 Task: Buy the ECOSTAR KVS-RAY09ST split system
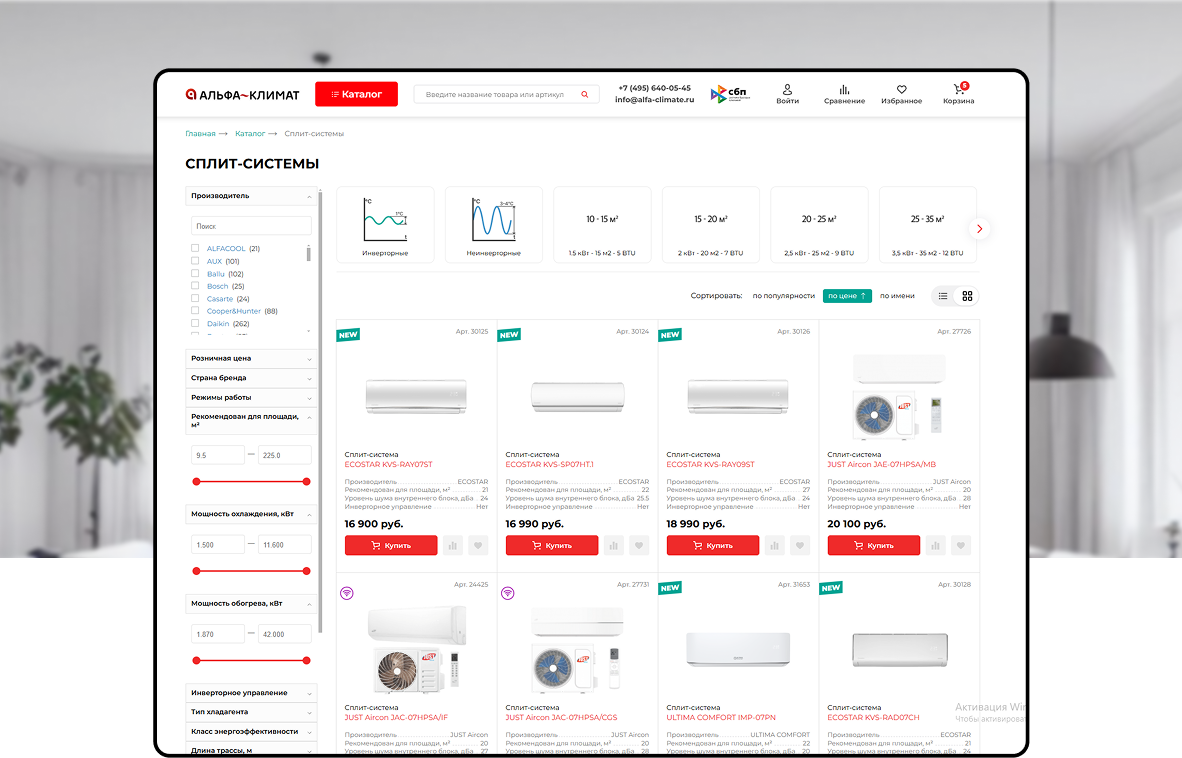point(713,546)
